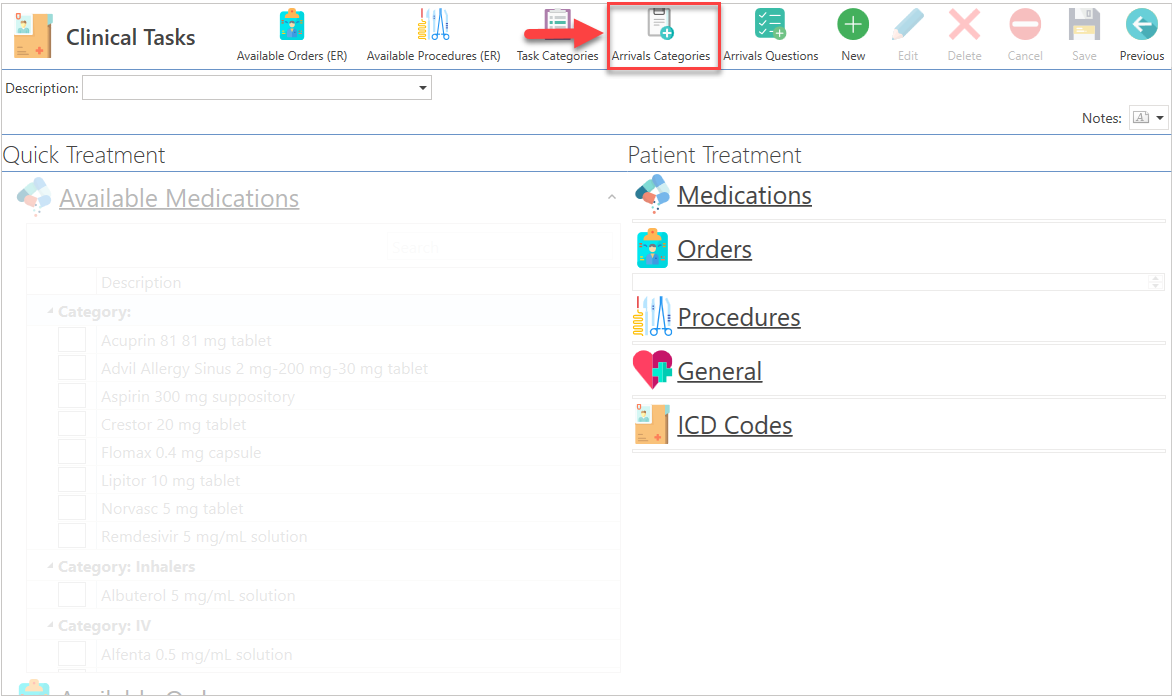The height and width of the screenshot is (700, 1175).
Task: Tick checkbox for Remdesivir 5 mg/mL solution
Action: [x=72, y=536]
